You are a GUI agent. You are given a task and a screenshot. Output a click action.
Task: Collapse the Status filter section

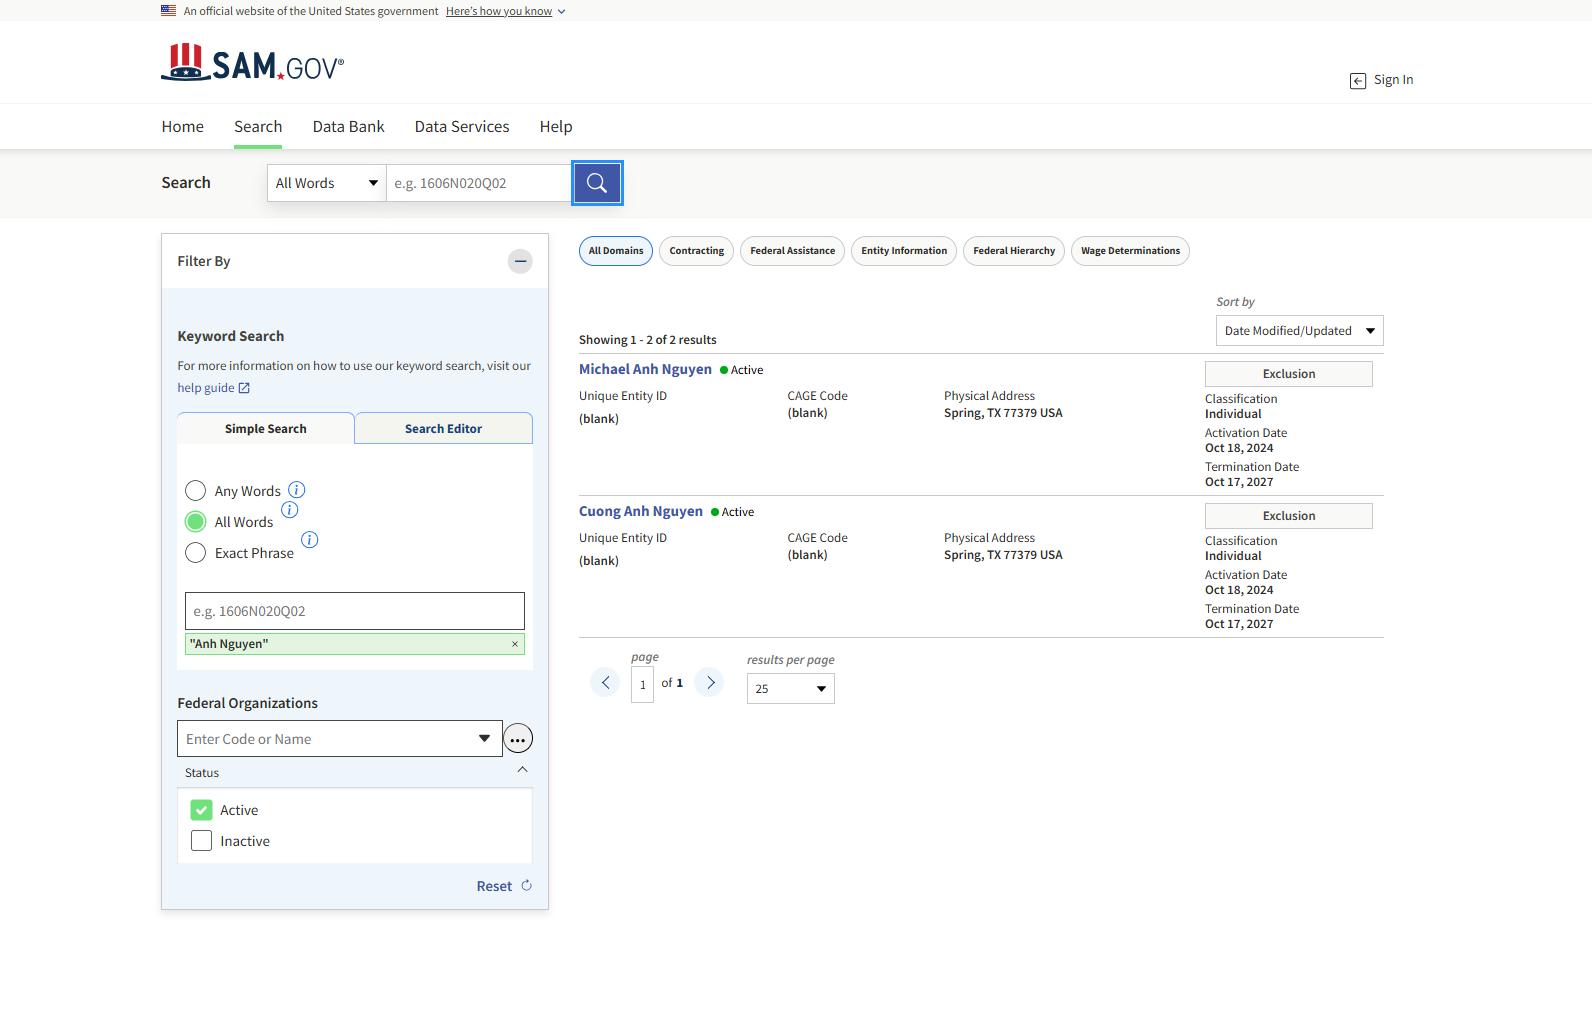click(522, 770)
